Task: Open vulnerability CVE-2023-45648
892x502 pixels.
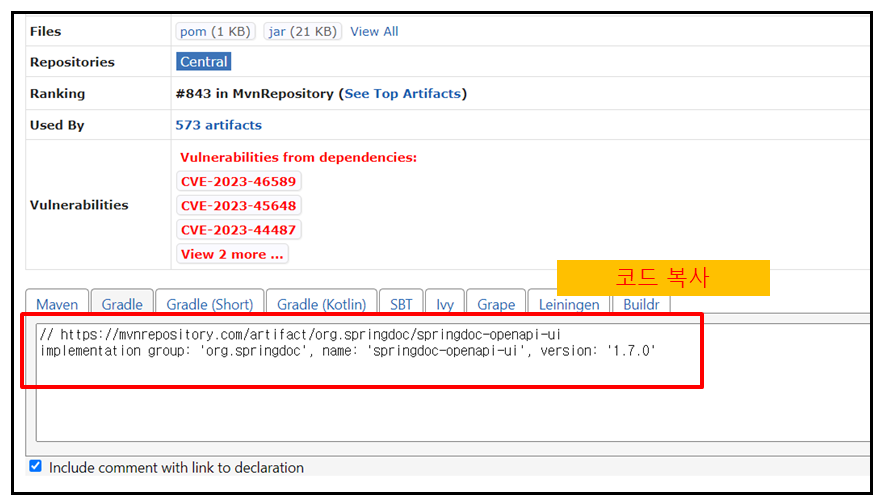Action: tap(238, 205)
